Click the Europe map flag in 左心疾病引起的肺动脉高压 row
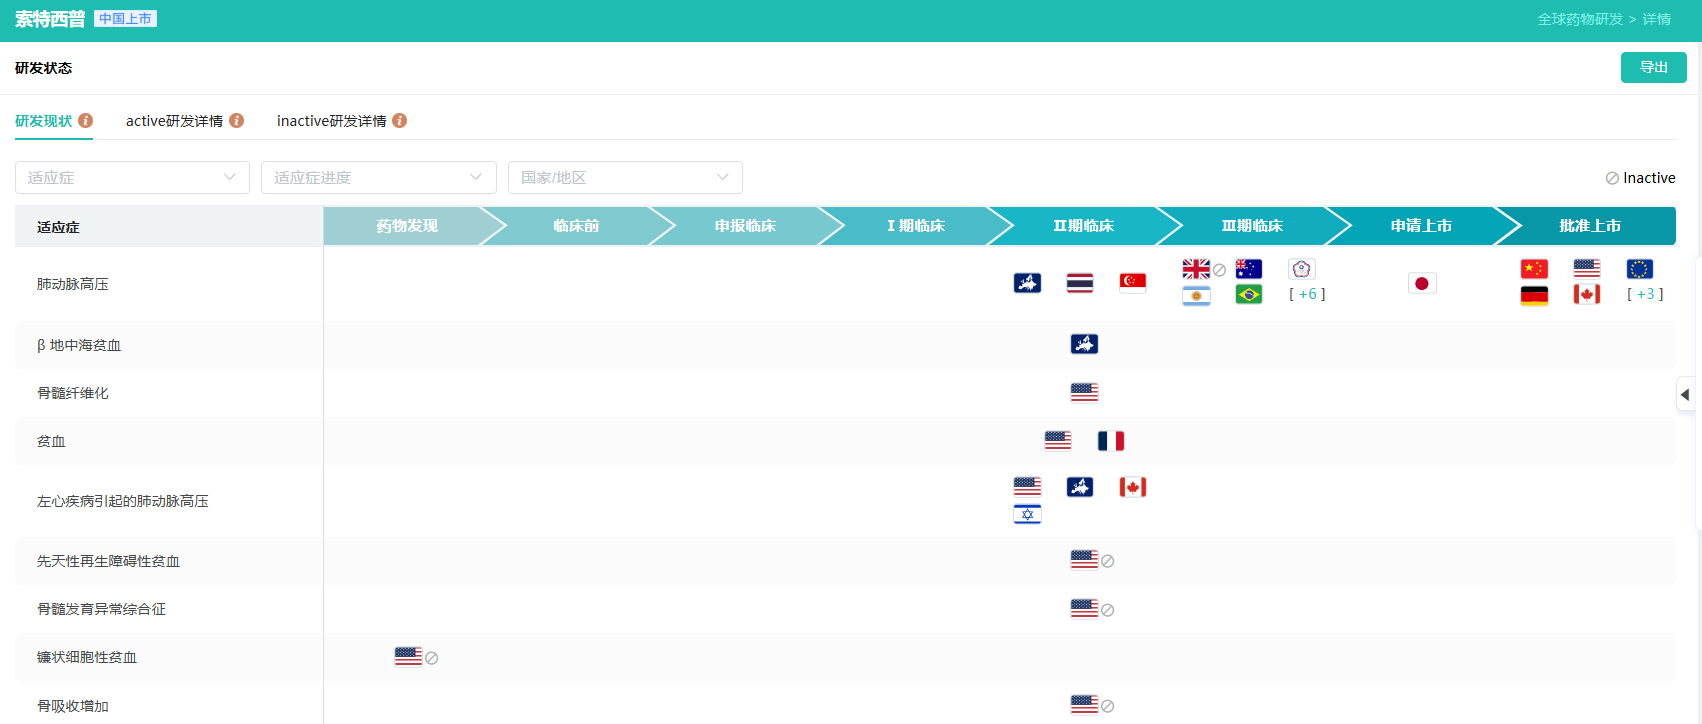 (1080, 487)
